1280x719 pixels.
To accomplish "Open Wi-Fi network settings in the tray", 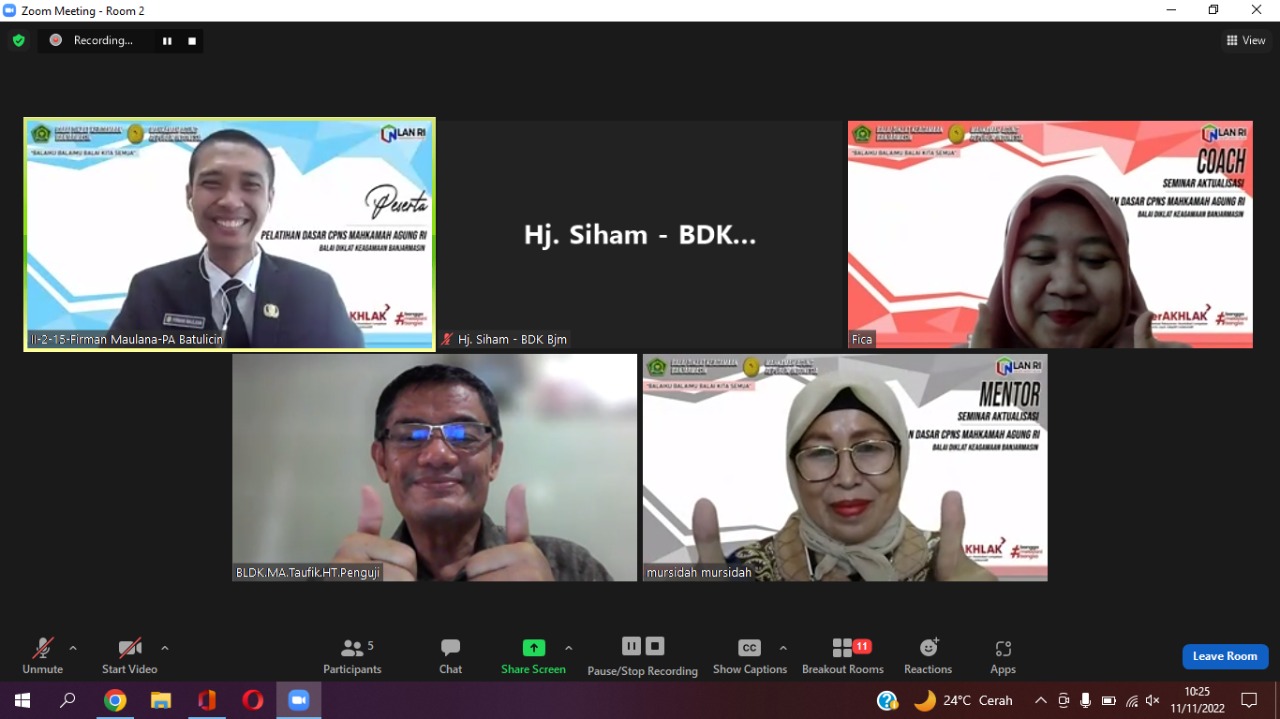I will (1131, 701).
